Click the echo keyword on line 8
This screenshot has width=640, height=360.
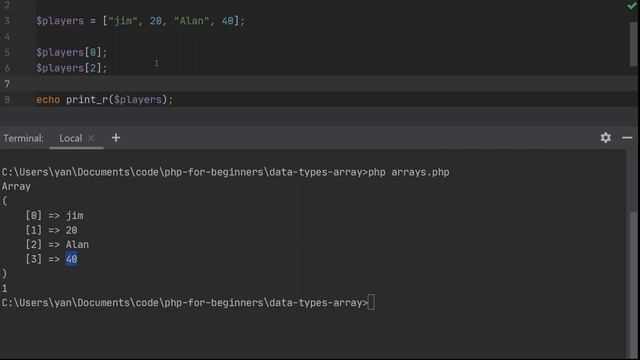point(48,100)
